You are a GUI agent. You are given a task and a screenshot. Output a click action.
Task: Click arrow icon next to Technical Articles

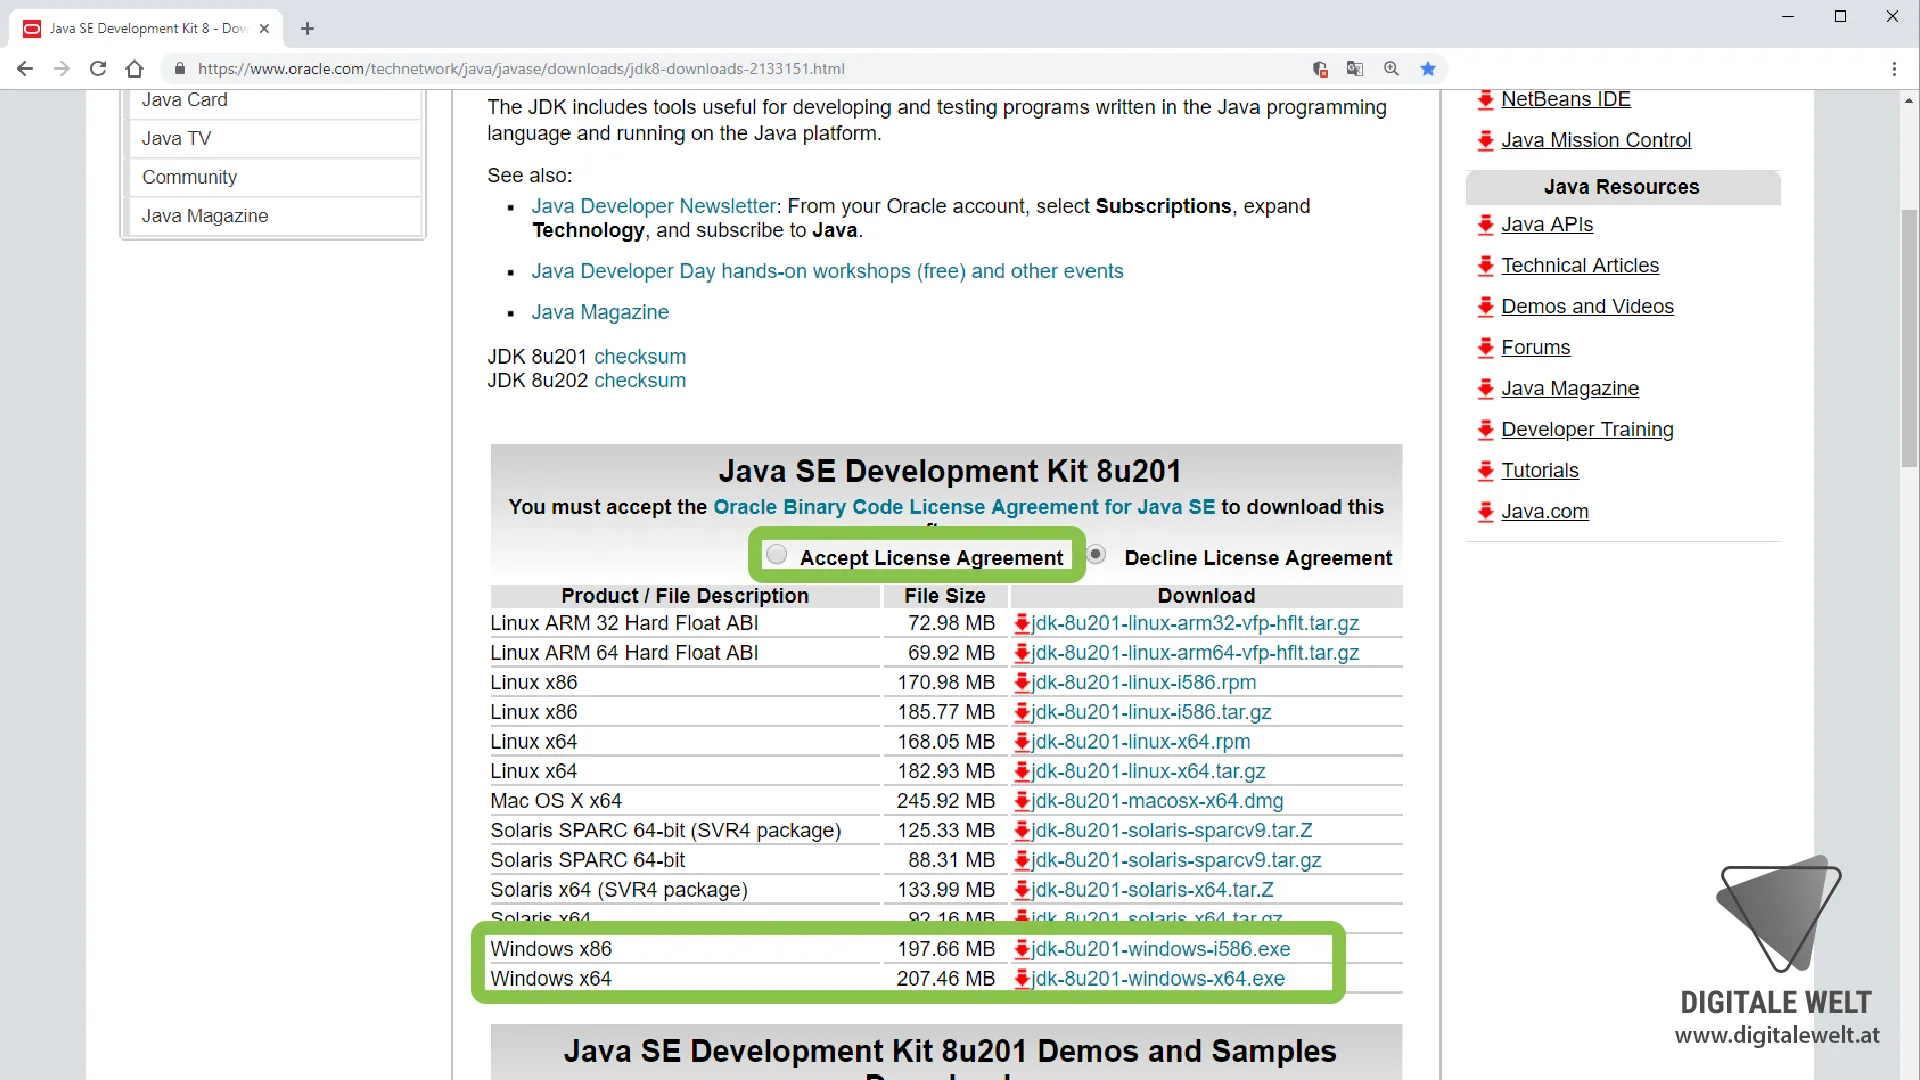(x=1486, y=266)
